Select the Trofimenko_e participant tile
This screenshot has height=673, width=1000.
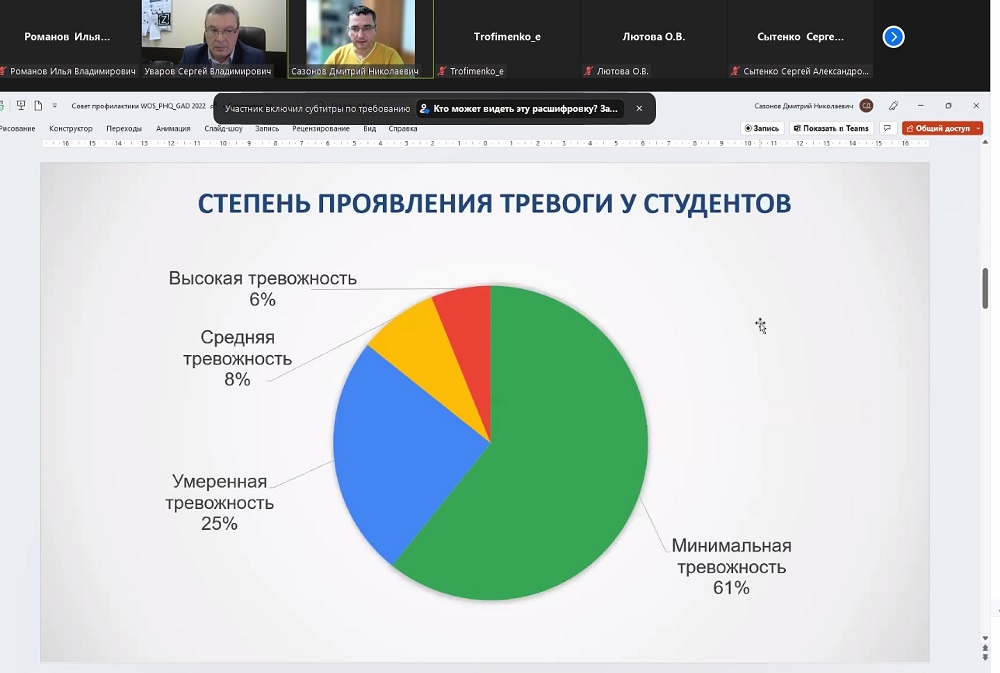[x=507, y=38]
